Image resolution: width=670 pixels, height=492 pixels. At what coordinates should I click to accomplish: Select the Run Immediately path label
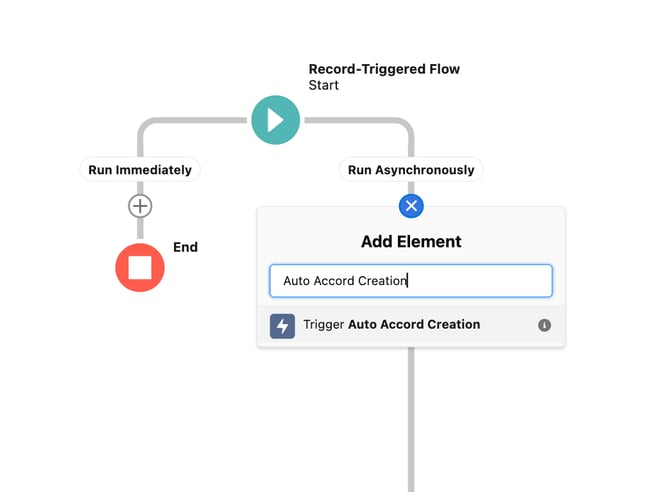coord(140,170)
